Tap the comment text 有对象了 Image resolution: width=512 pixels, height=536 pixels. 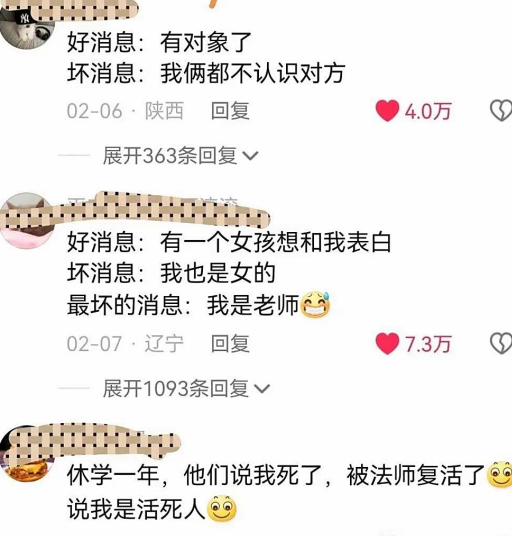(206, 42)
